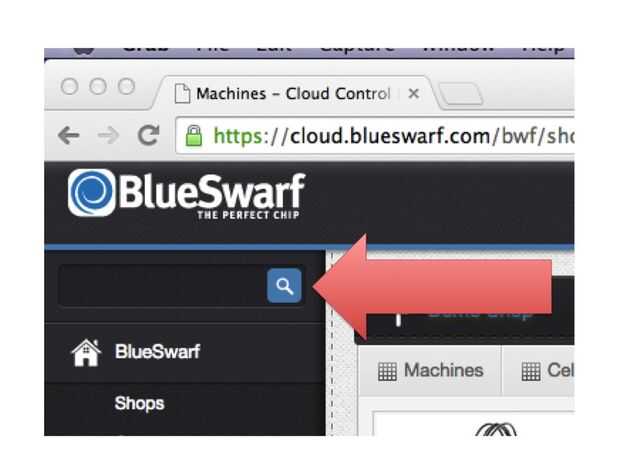Reload the page with refresh icon
The width and height of the screenshot is (620, 465).
(x=149, y=135)
